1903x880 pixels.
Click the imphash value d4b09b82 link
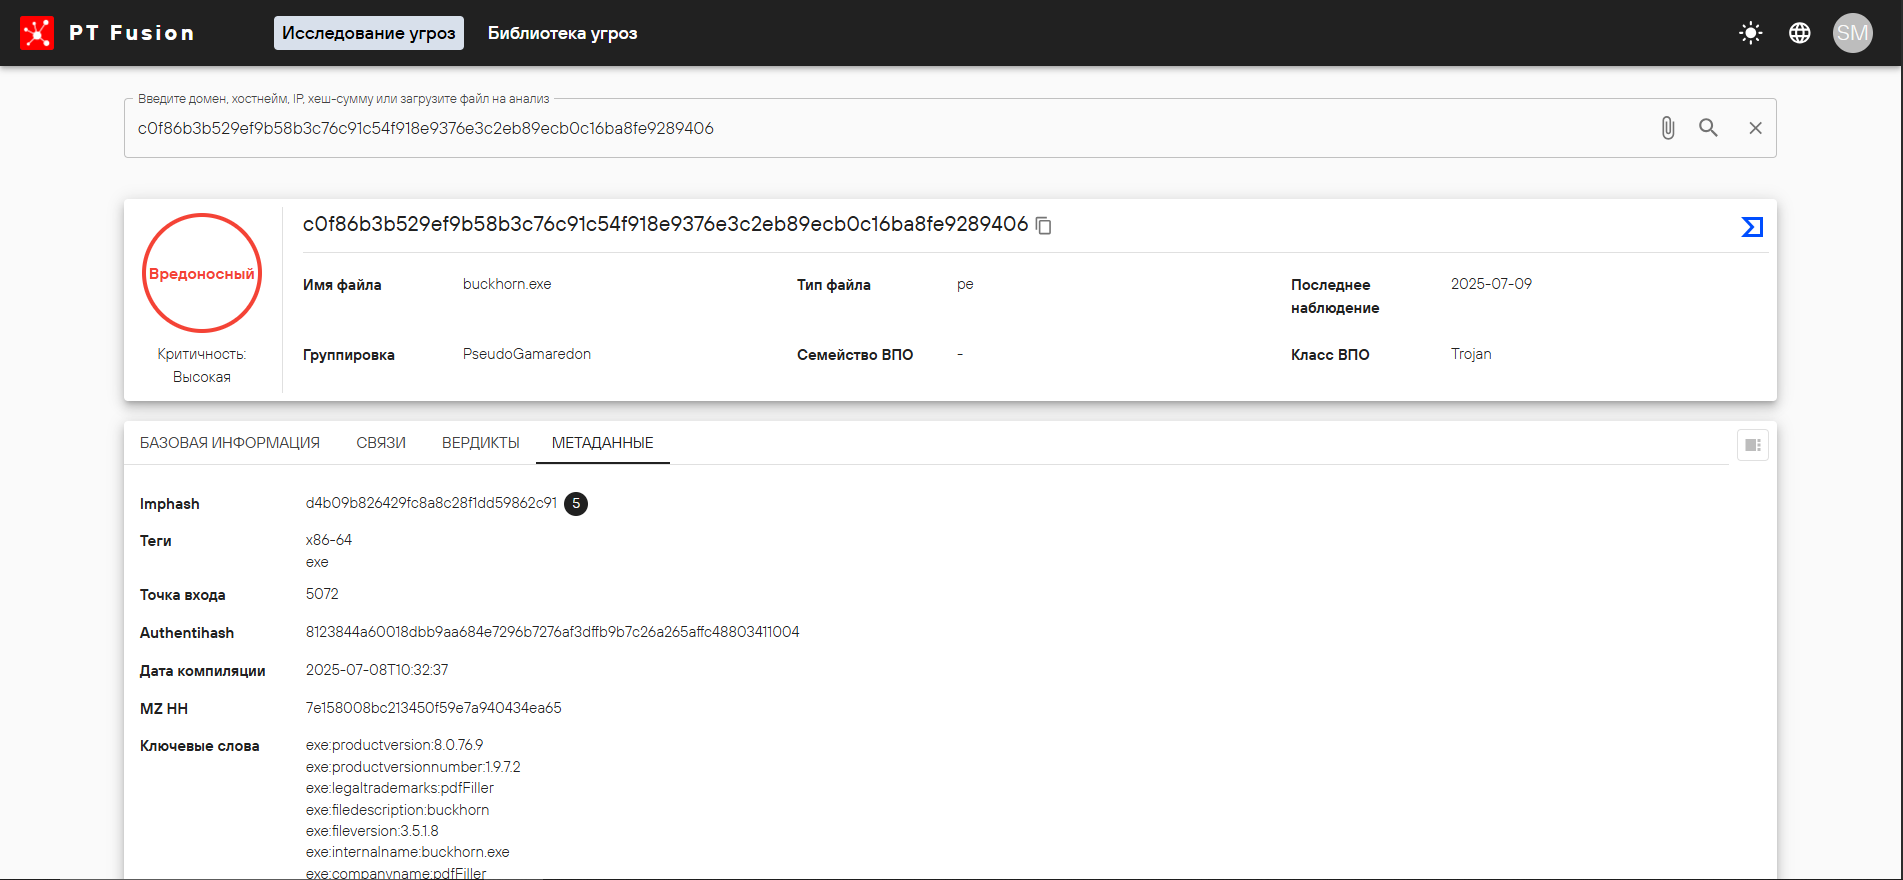tap(431, 503)
